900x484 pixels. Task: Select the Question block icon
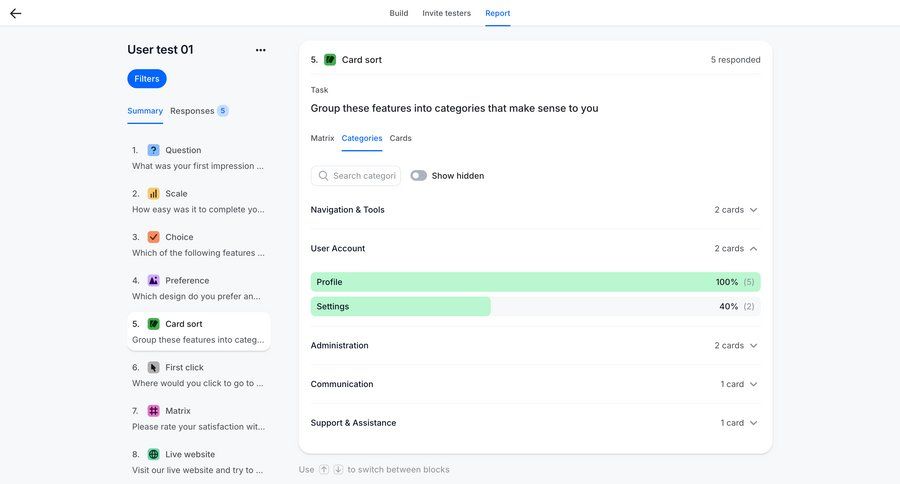[153, 150]
